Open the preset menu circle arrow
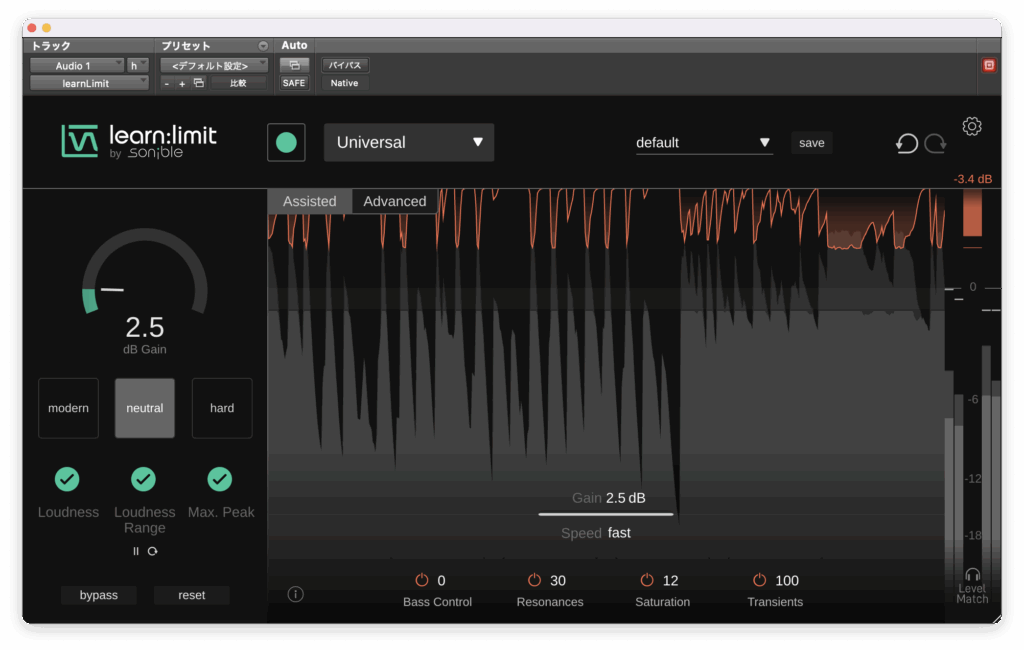 (x=263, y=46)
